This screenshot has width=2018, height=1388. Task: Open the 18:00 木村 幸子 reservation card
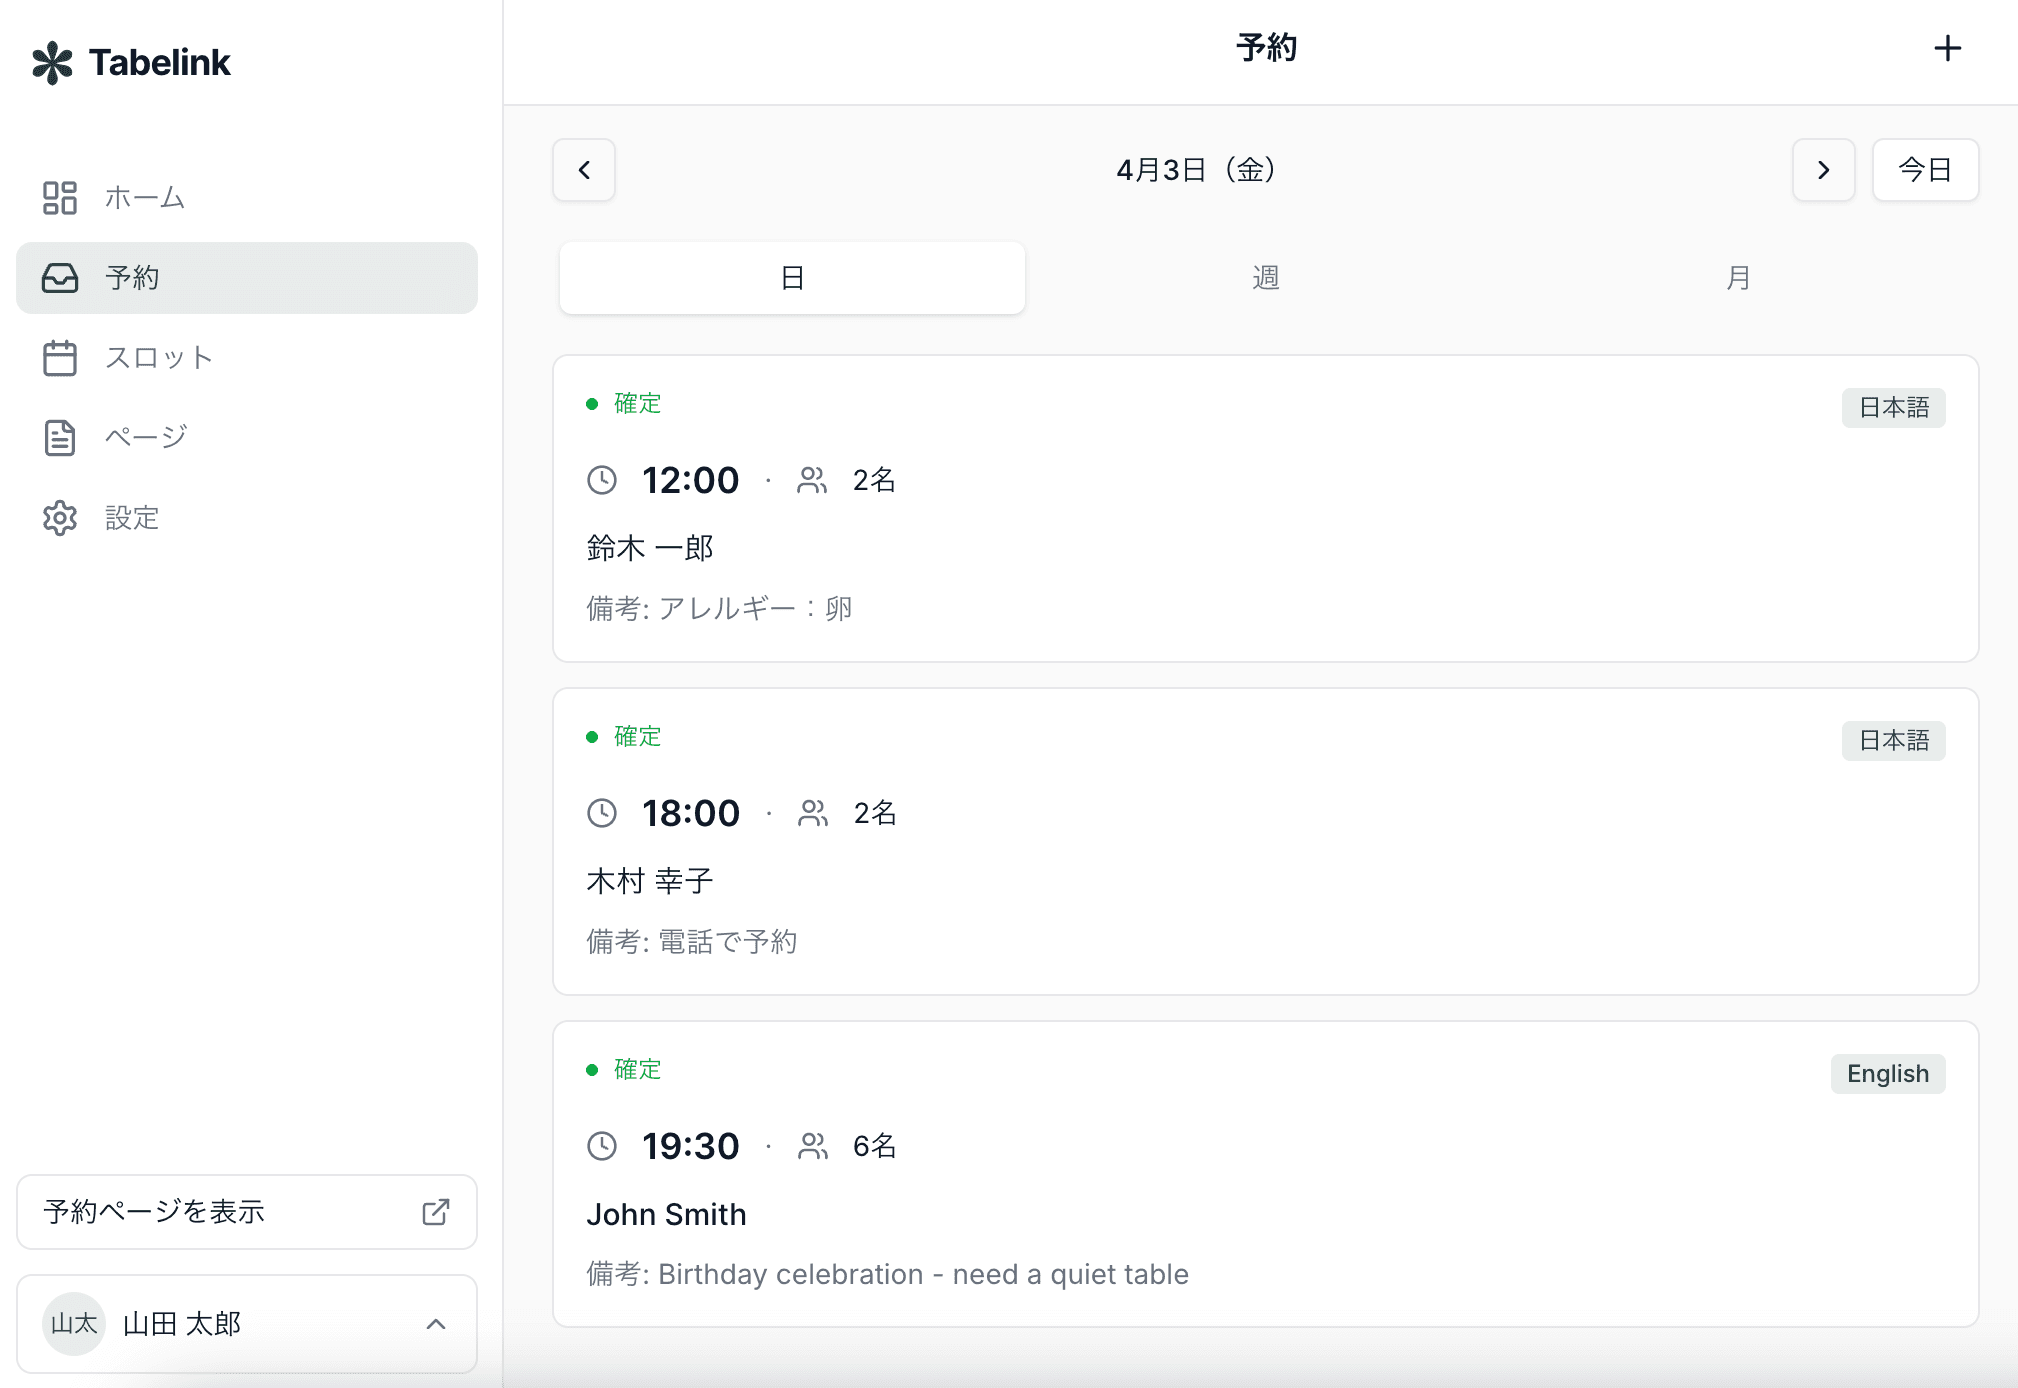coord(1265,841)
